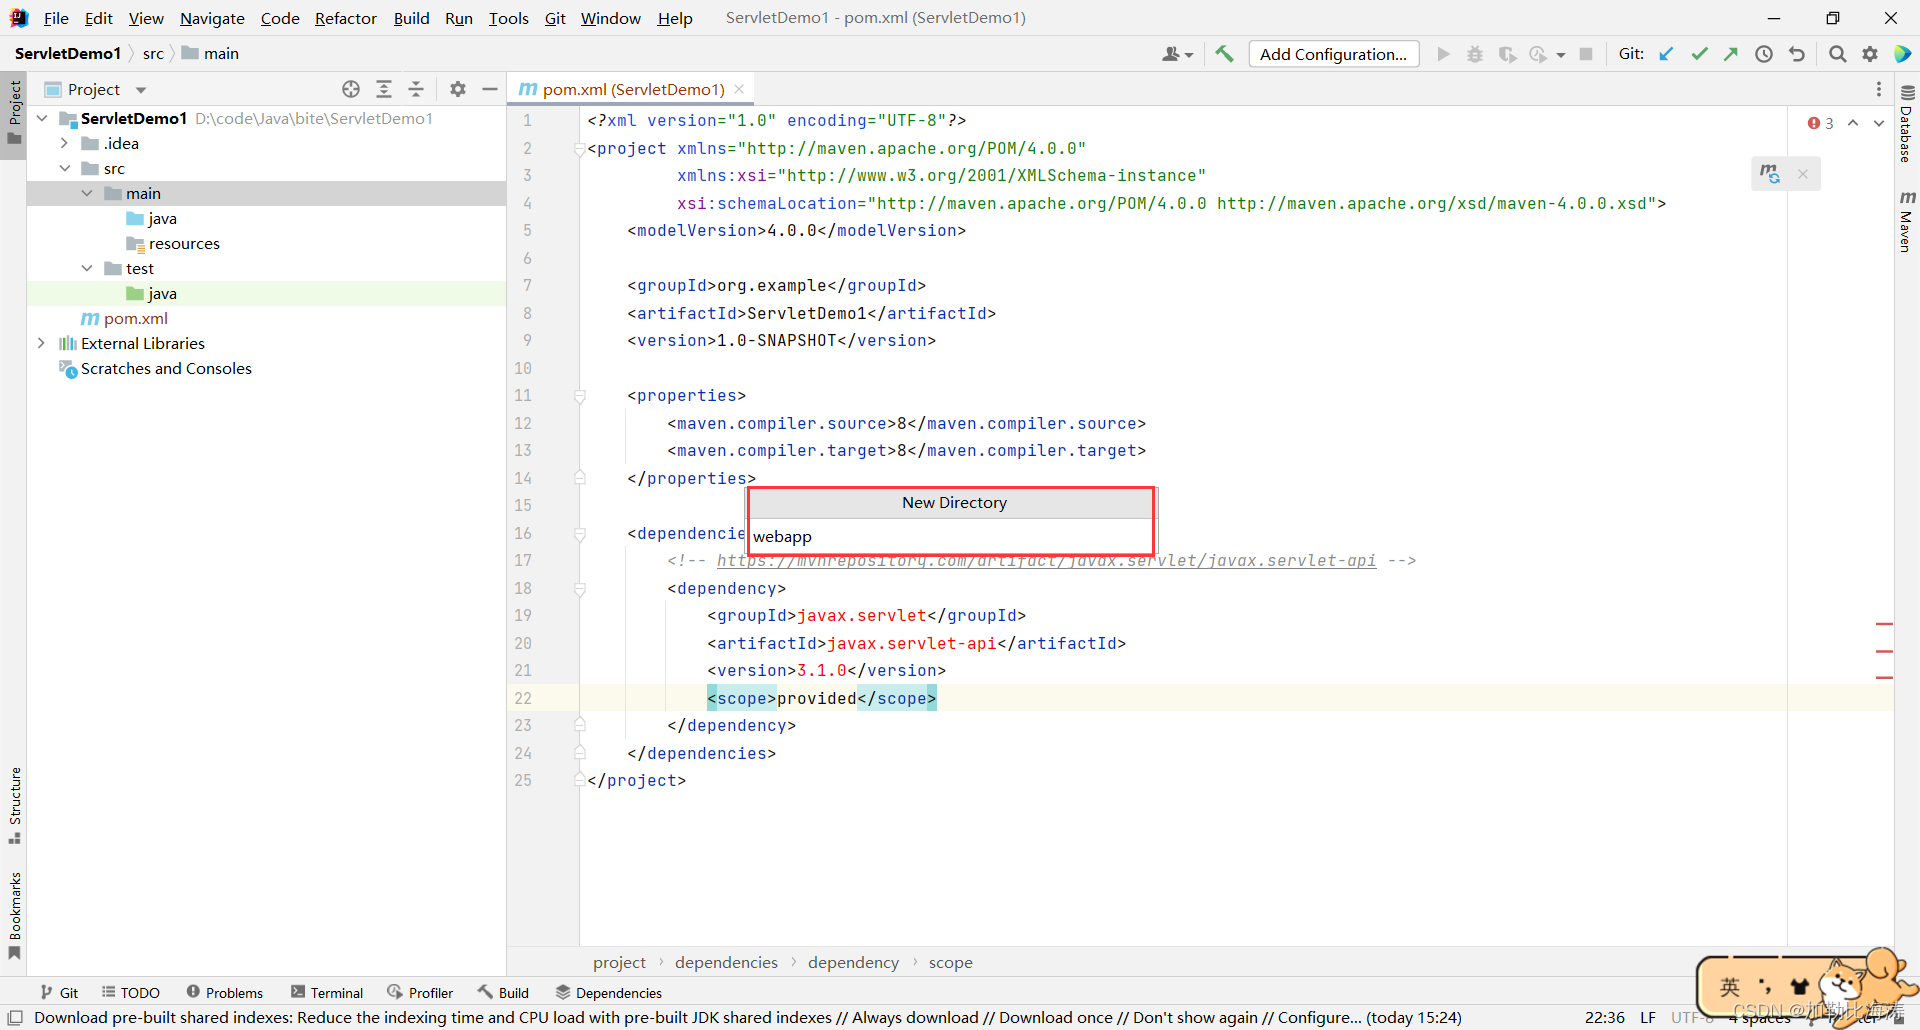Click the error count indicator showing 3
Screen dimensions: 1920x1030
pos(1820,123)
